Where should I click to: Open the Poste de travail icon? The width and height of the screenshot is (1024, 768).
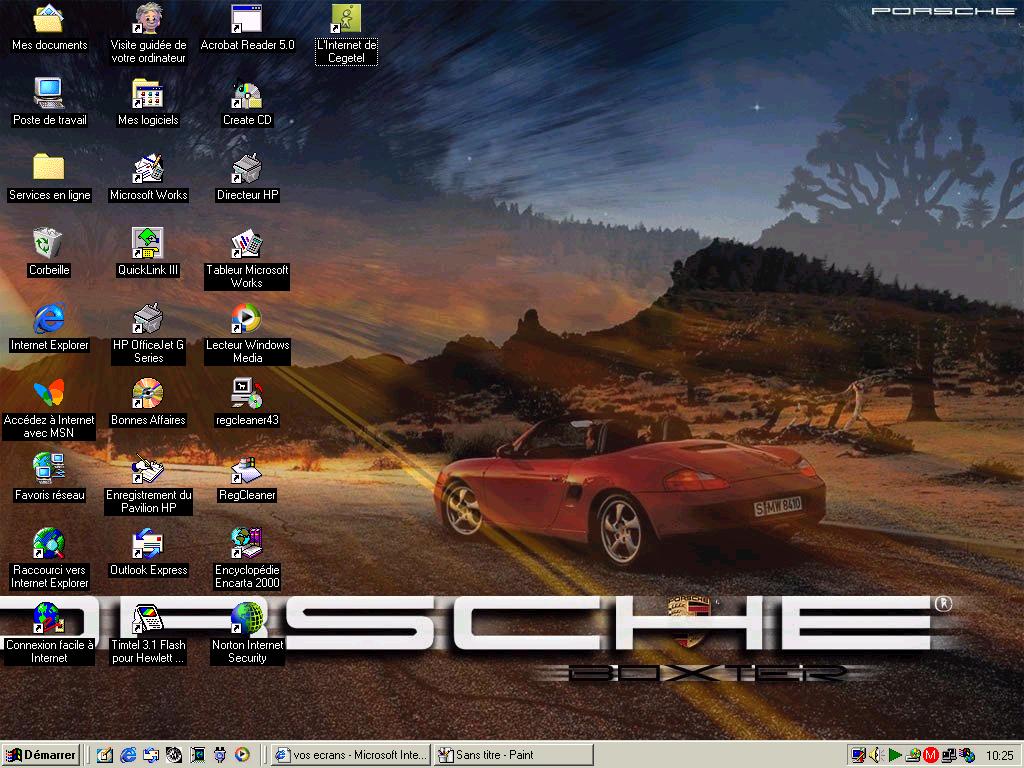pos(48,94)
